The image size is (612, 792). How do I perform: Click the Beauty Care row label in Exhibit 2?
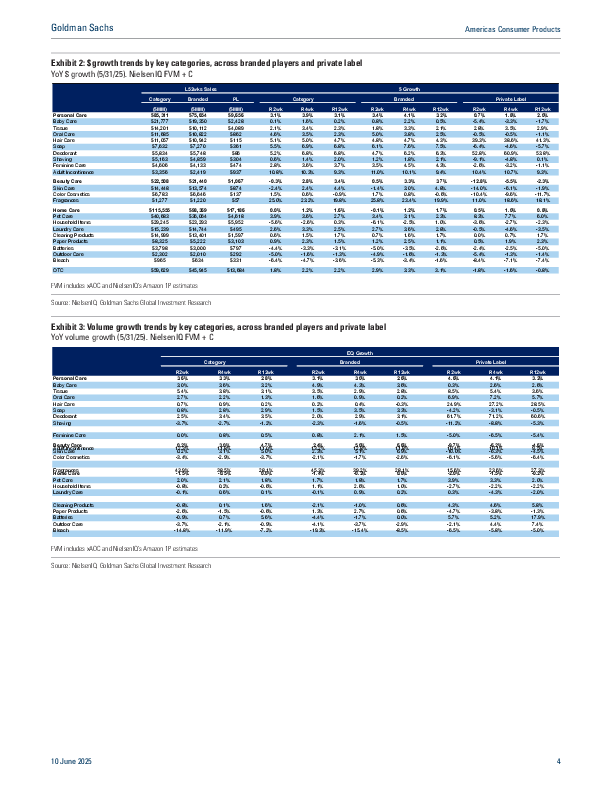(67, 181)
